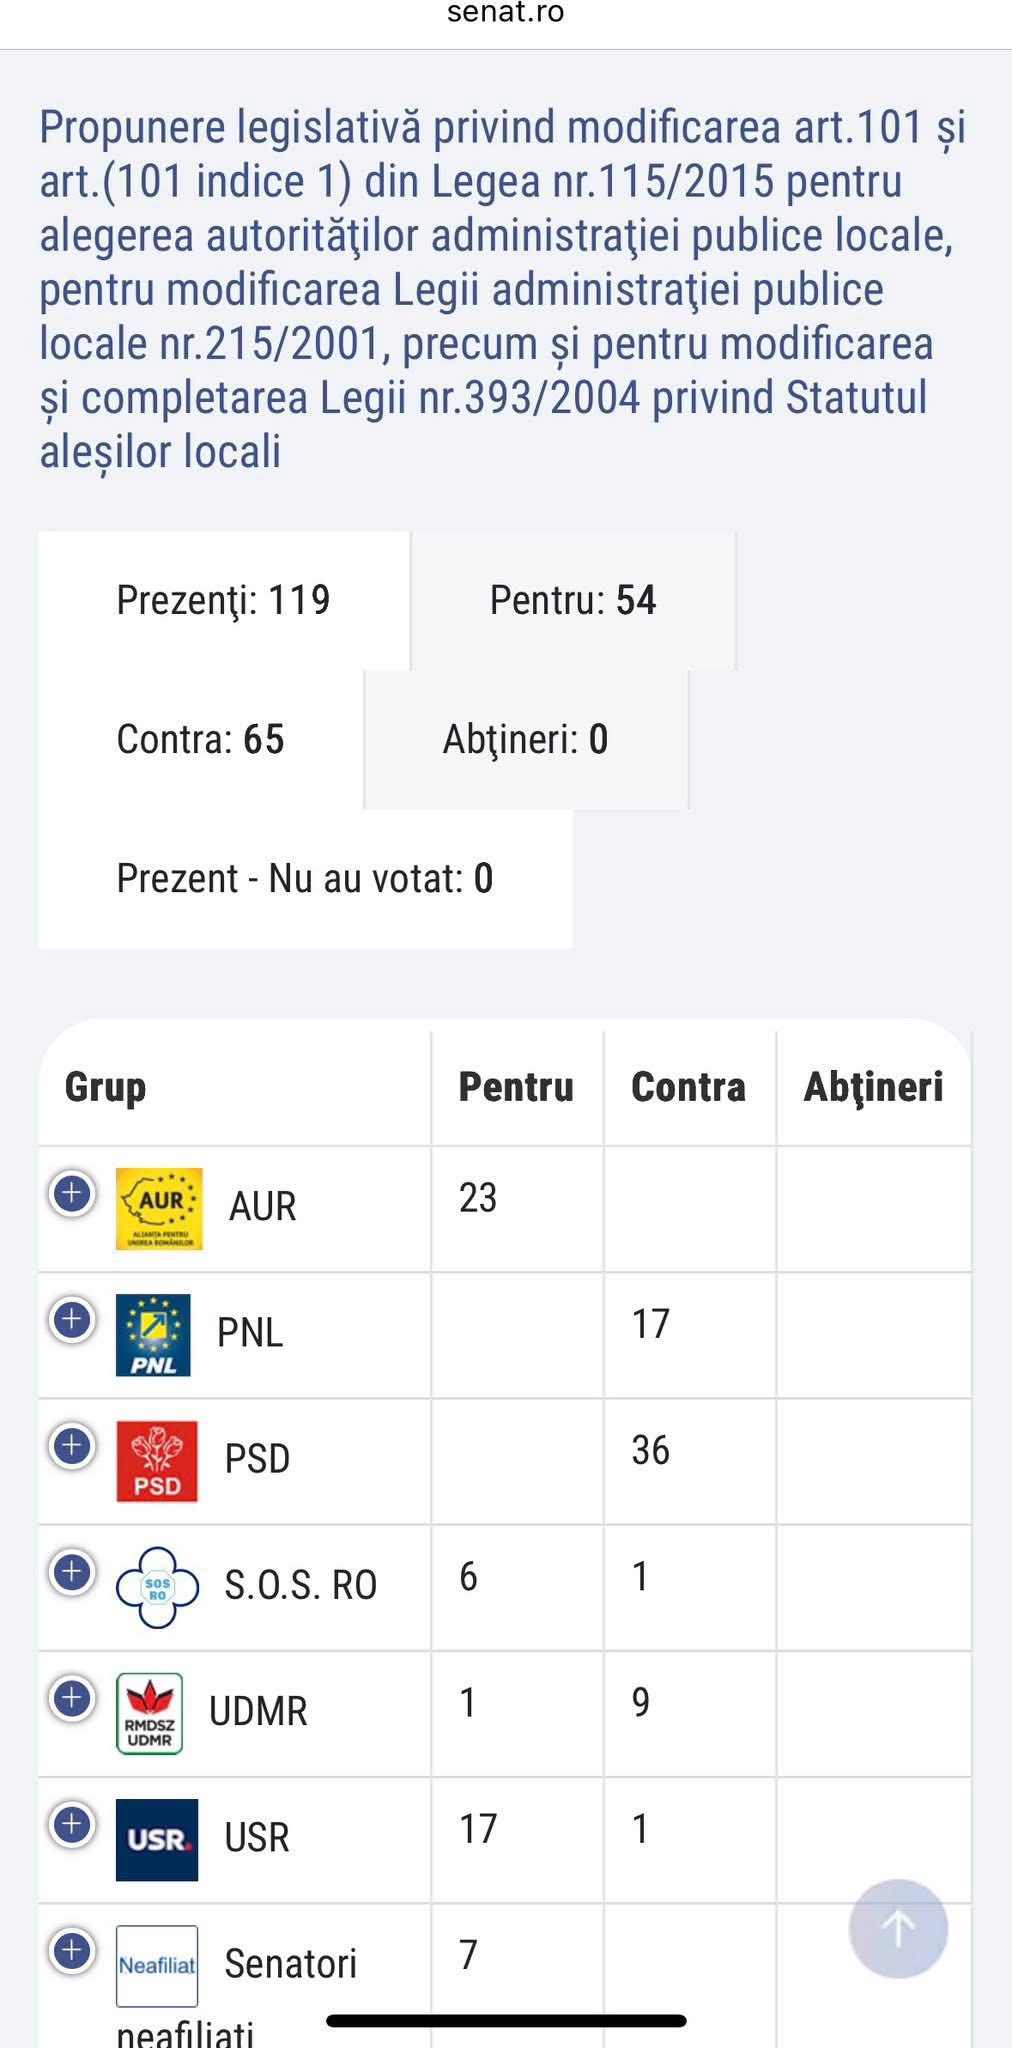The image size is (1012, 2048).
Task: Expand the S.O.S. RO group votes
Action: [72, 1571]
